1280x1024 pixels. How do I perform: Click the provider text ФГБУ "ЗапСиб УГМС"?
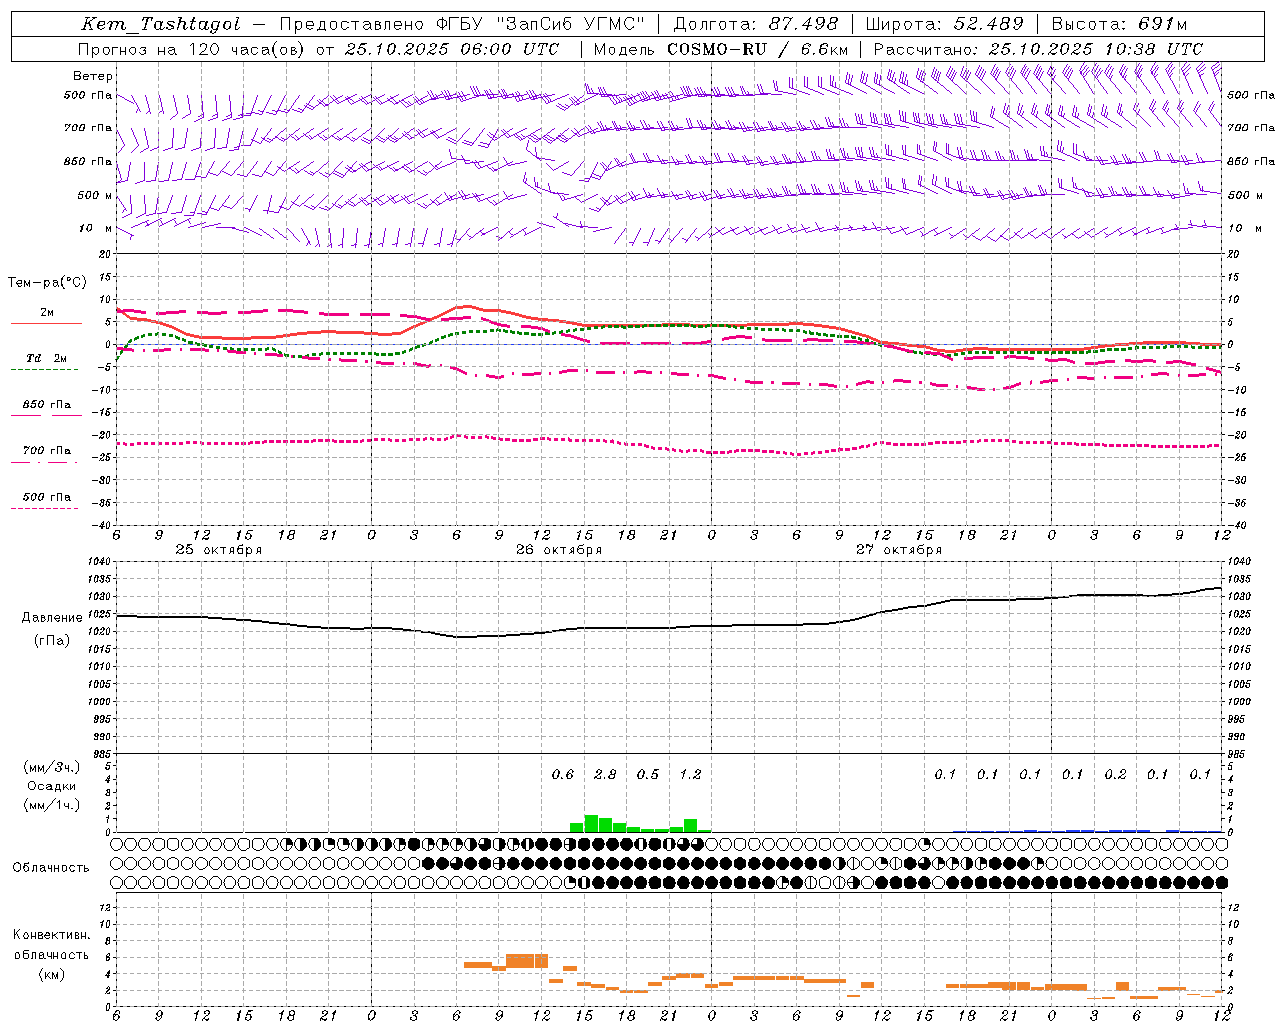541,24
